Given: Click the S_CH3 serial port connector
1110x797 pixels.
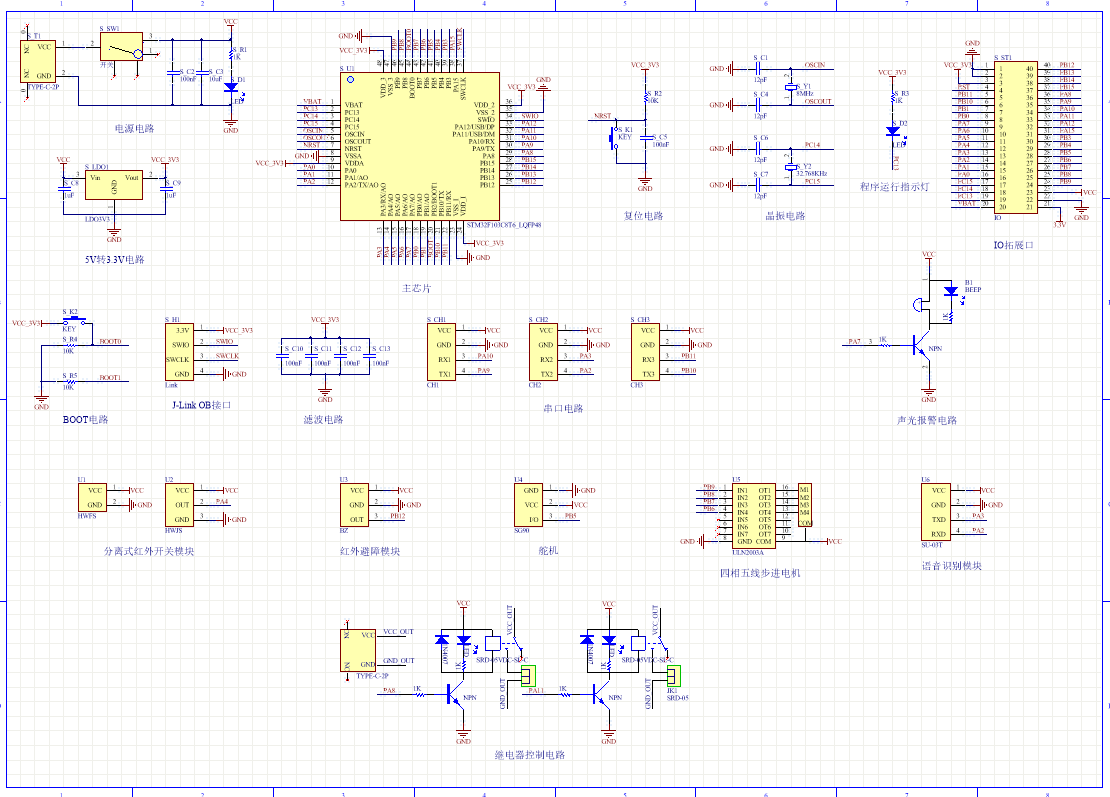Looking at the screenshot, I should coord(645,352).
